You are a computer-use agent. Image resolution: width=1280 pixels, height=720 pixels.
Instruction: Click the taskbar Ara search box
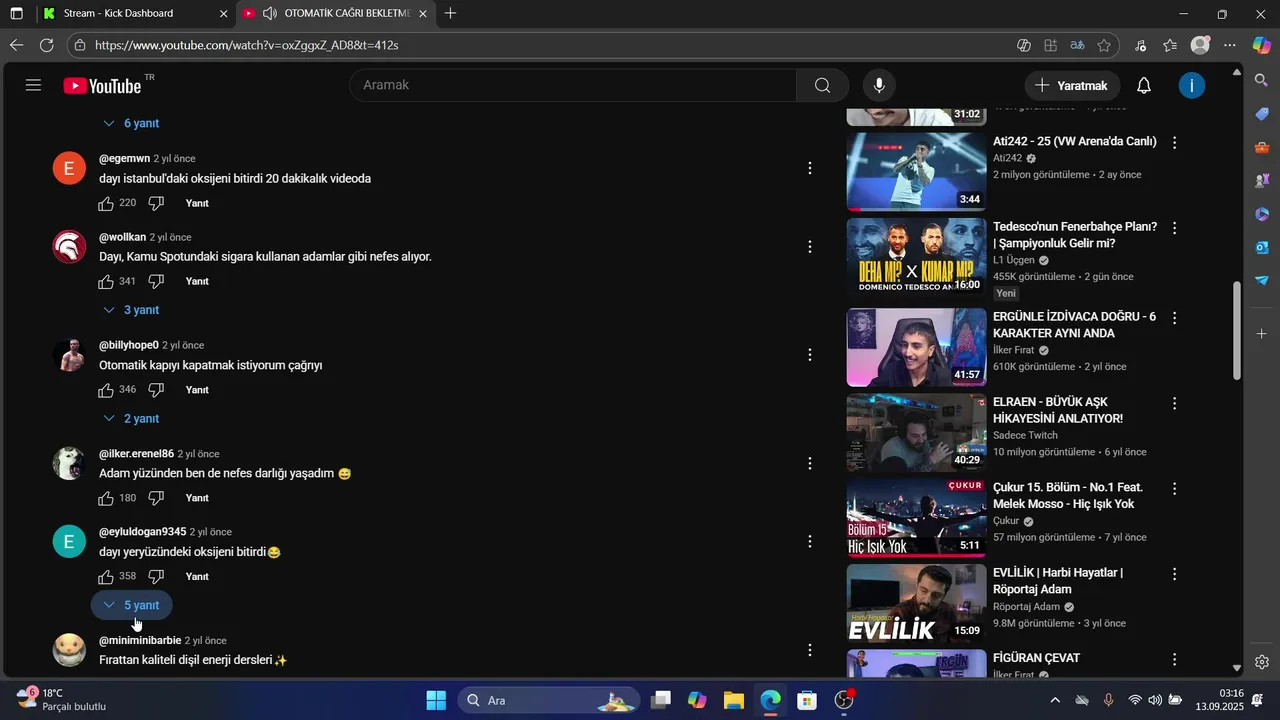pyautogui.click(x=549, y=700)
